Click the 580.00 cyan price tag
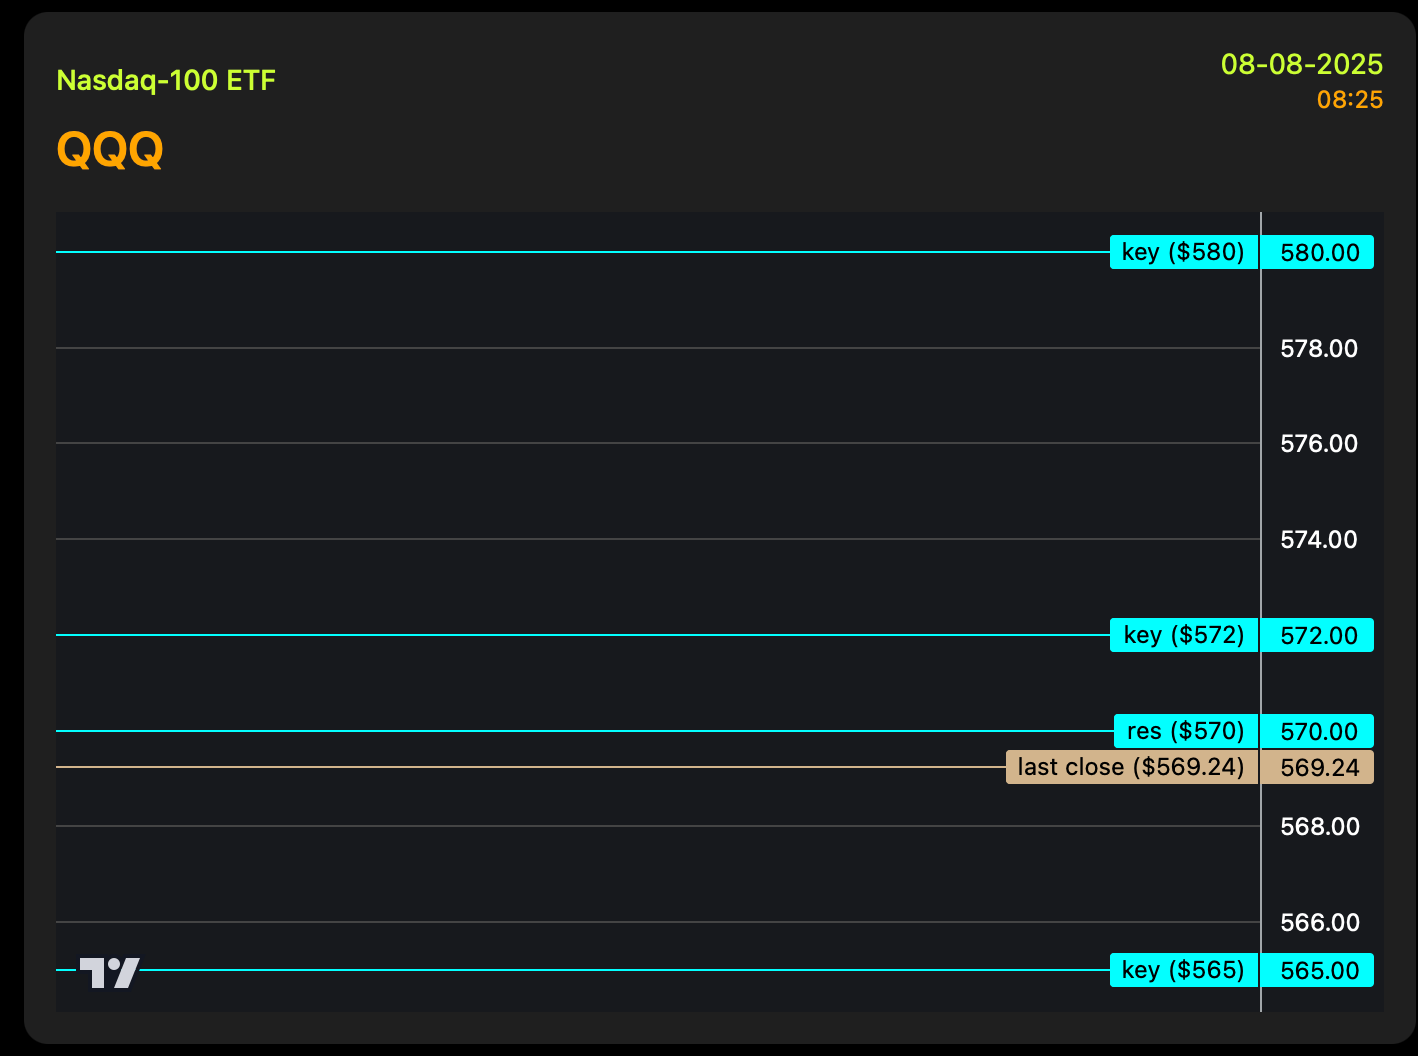 click(x=1319, y=253)
